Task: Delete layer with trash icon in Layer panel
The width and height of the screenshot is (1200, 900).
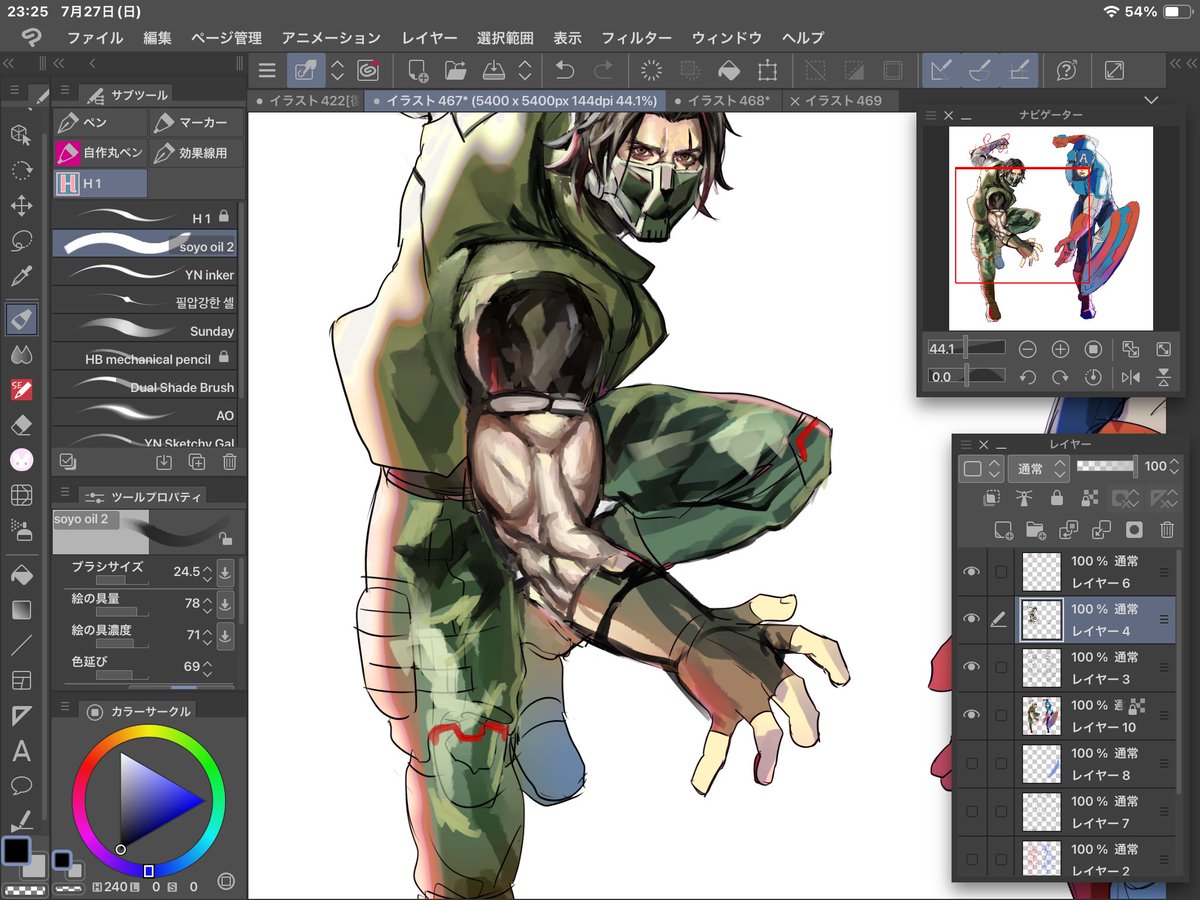Action: click(1166, 530)
